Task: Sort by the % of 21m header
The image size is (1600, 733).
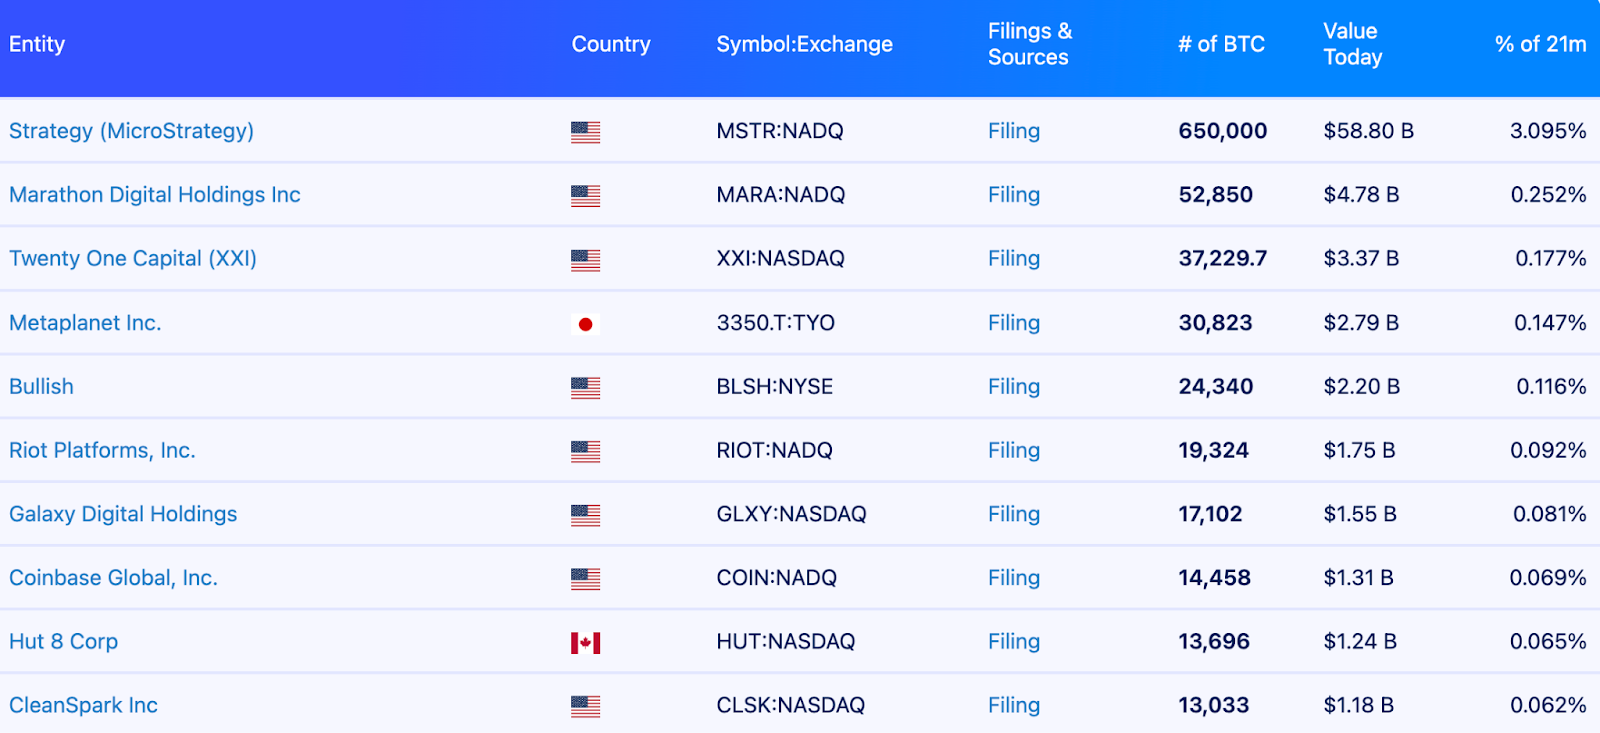Action: coord(1539,44)
